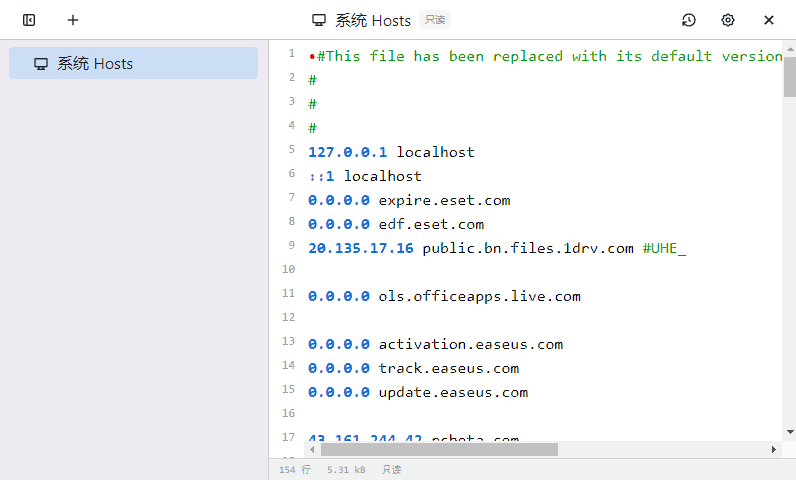796x480 pixels.
Task: Click line number 16 in the gutter
Action: pos(288,413)
